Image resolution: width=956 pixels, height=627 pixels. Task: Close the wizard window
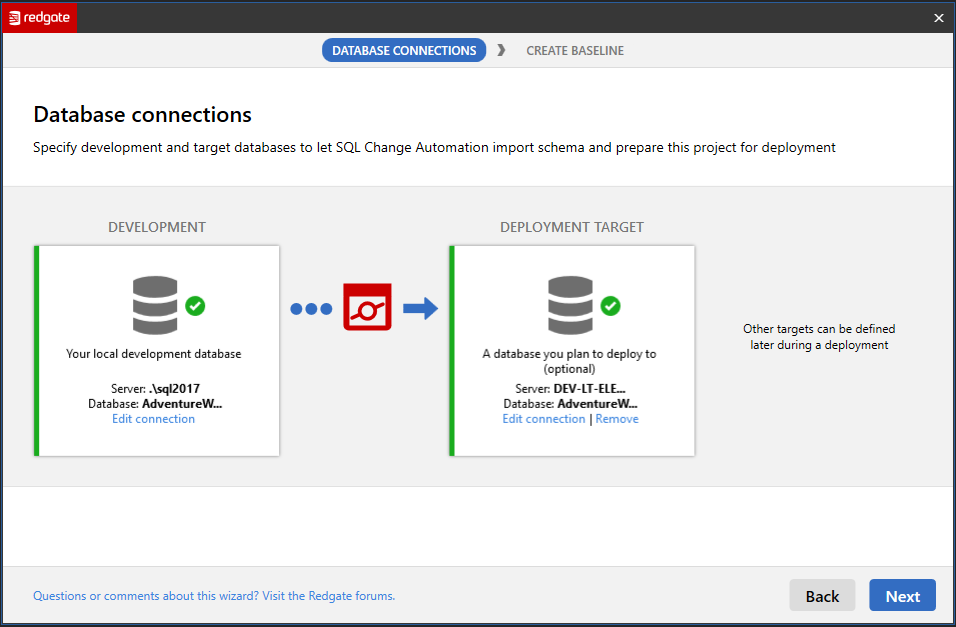pyautogui.click(x=938, y=17)
